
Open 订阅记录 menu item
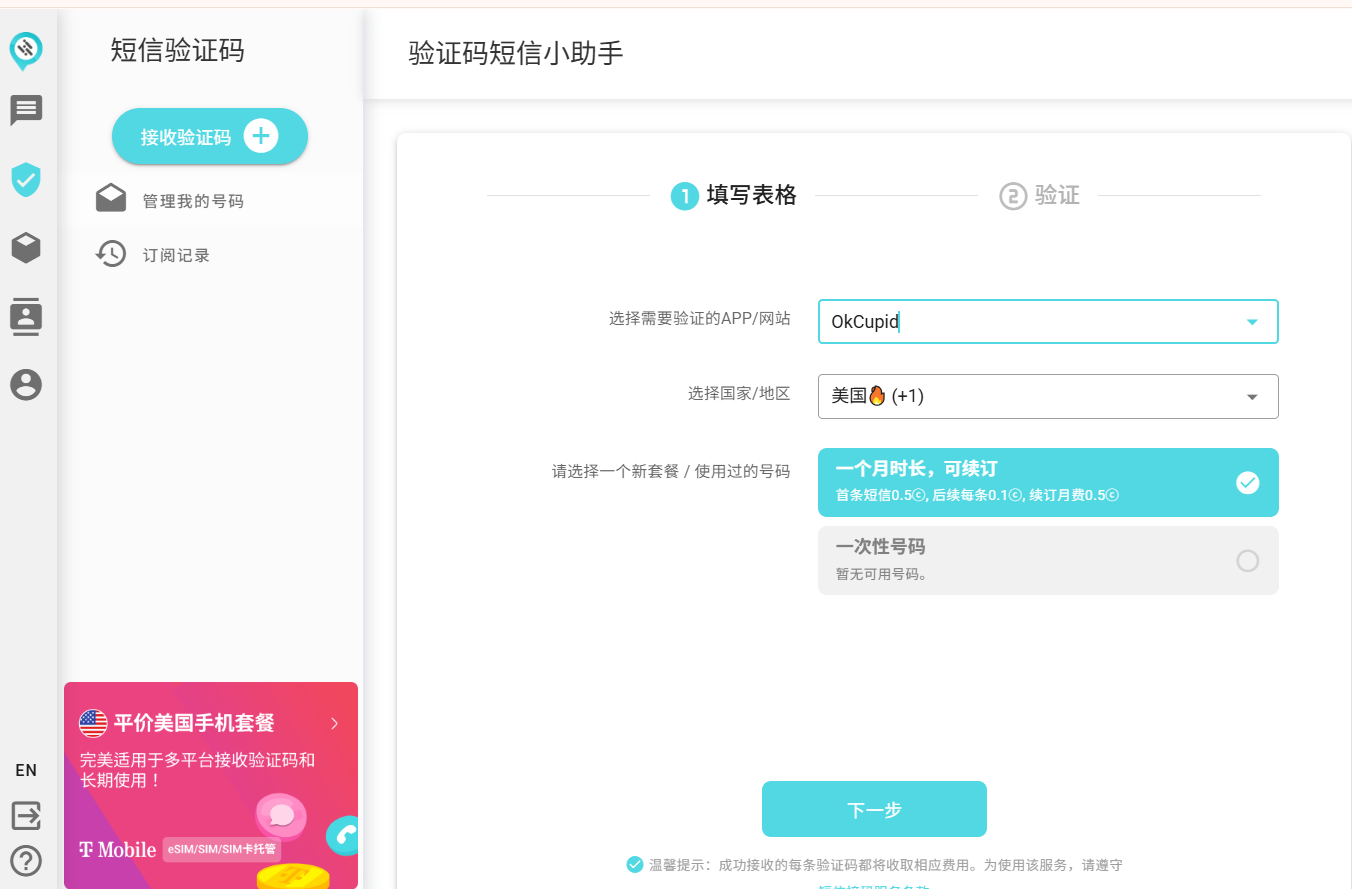point(210,255)
